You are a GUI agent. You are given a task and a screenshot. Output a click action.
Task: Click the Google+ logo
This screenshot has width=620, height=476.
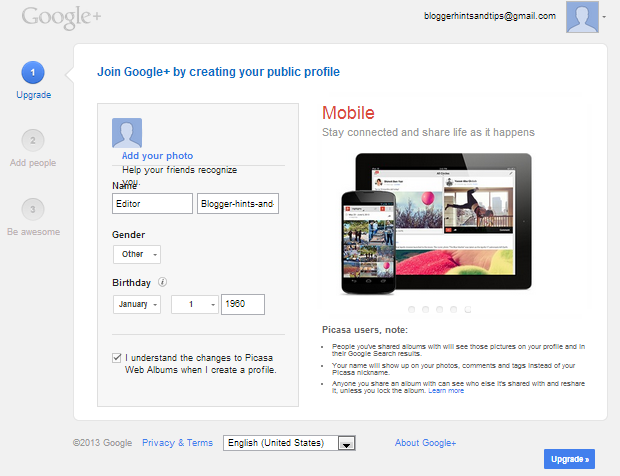61,17
